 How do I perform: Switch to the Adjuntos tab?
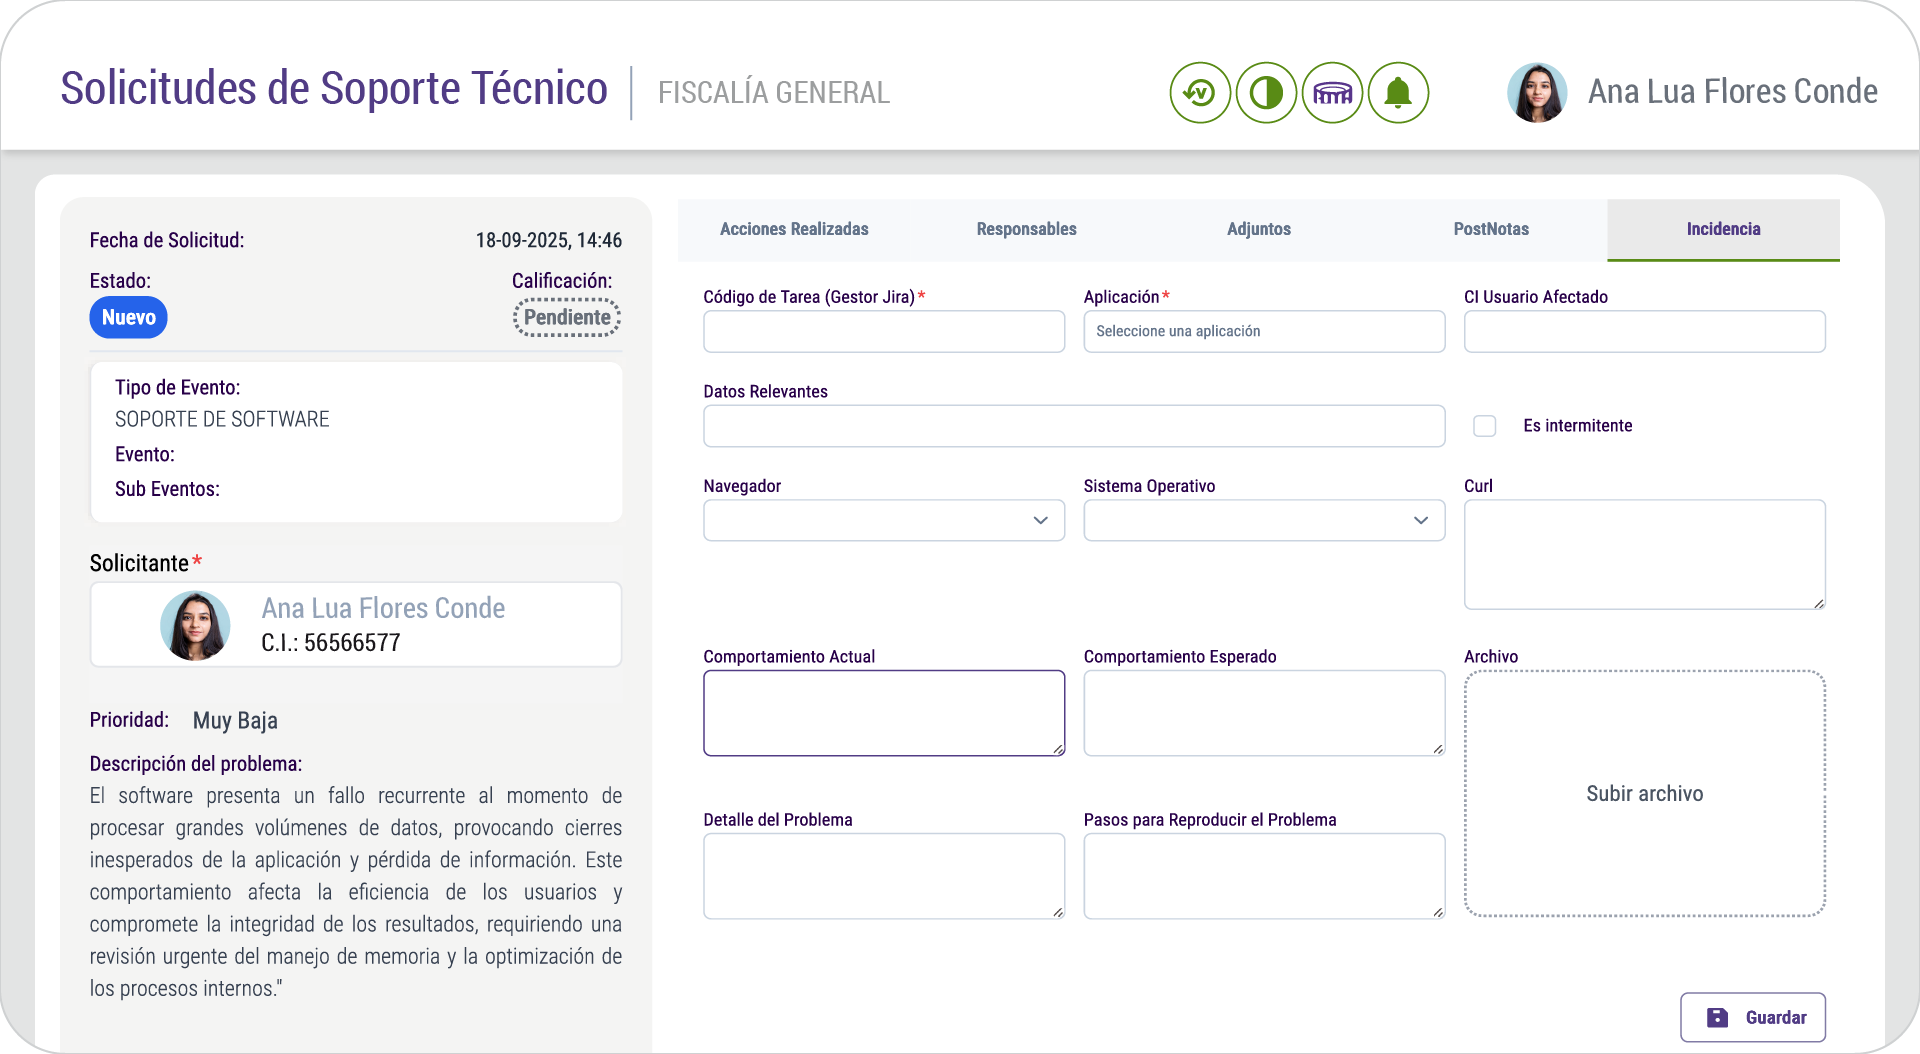(1259, 229)
